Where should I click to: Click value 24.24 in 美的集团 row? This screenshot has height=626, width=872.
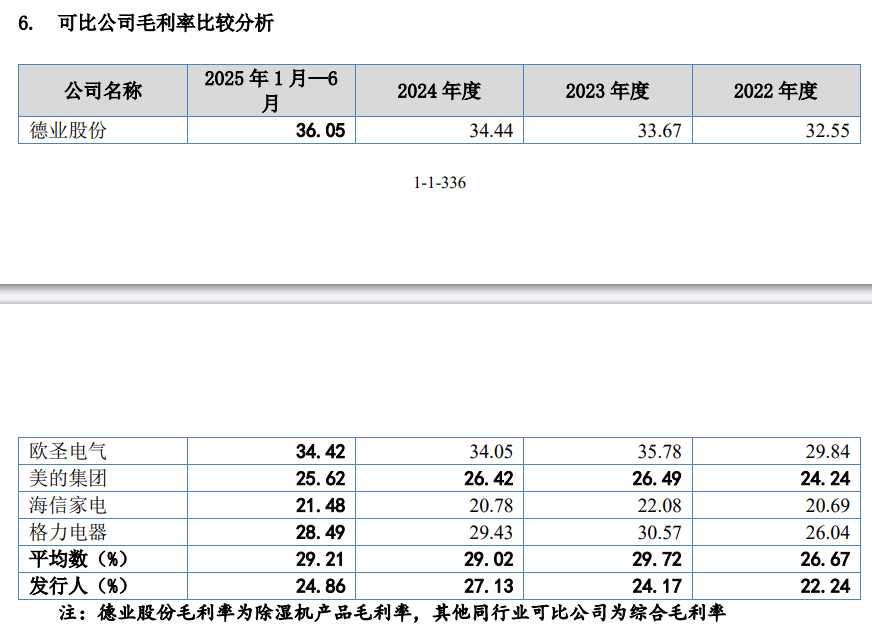(x=825, y=478)
